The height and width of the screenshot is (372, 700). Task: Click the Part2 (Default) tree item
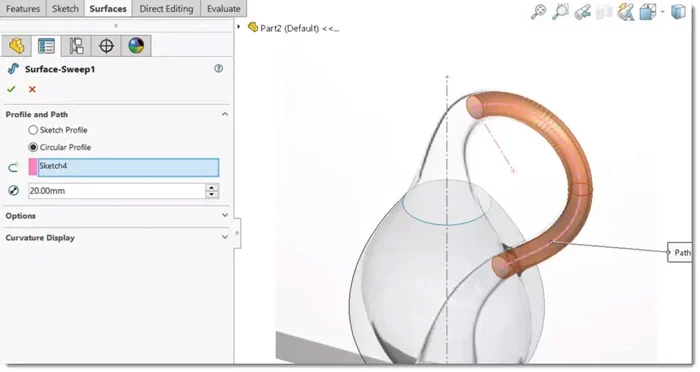294,28
